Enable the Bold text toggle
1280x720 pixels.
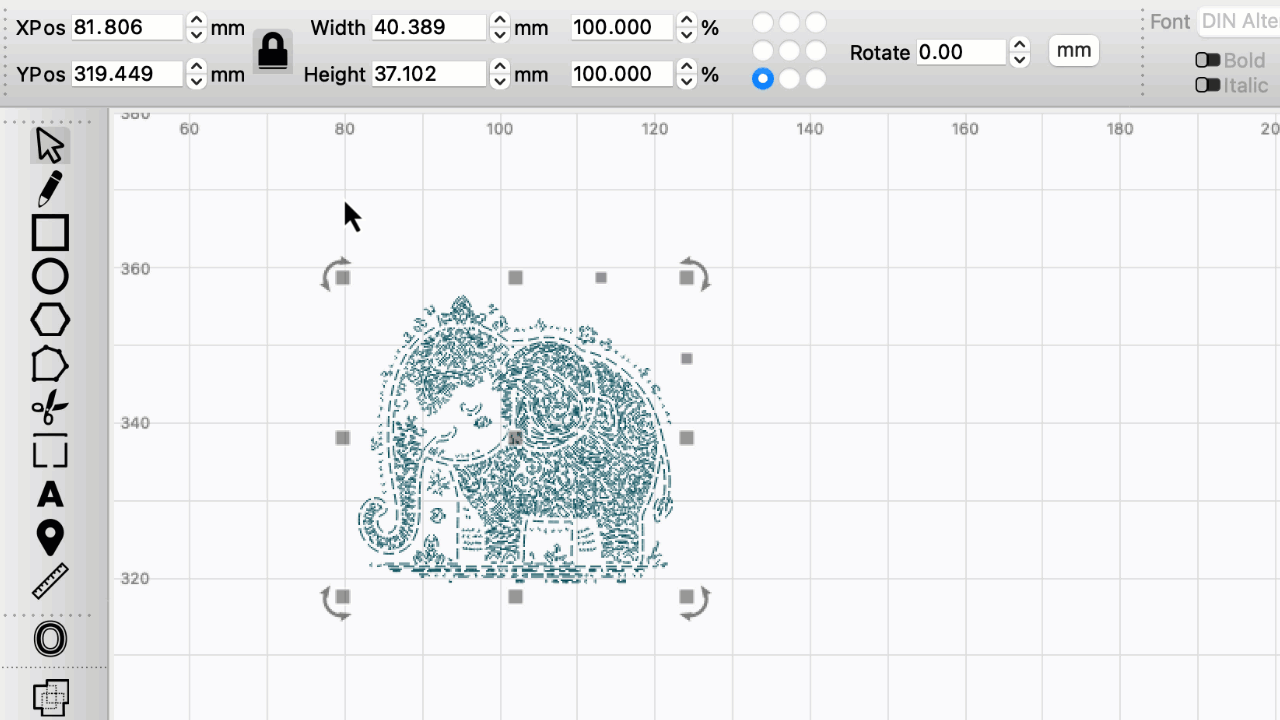[x=1208, y=61]
